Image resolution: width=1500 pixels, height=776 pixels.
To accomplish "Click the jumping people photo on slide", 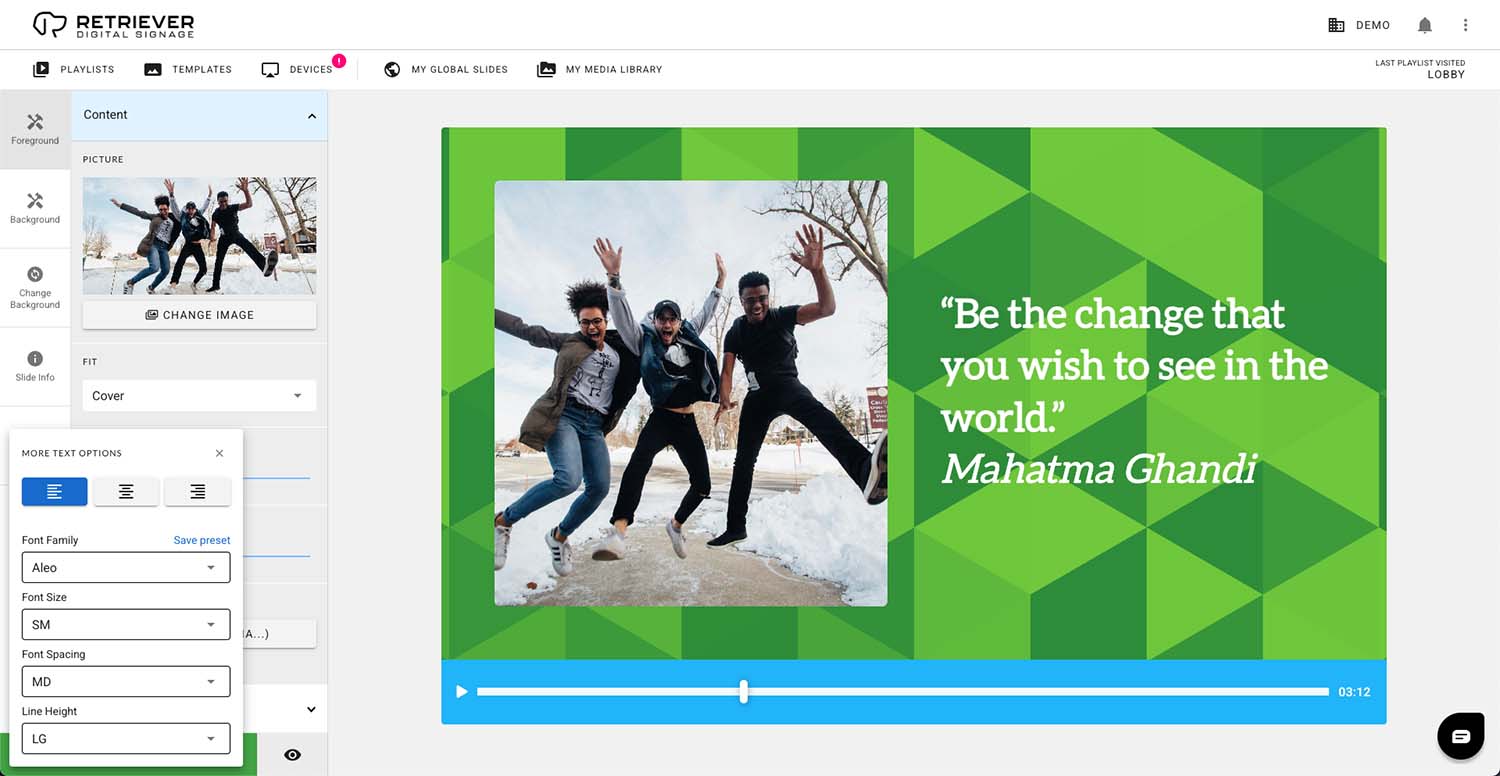I will [691, 393].
